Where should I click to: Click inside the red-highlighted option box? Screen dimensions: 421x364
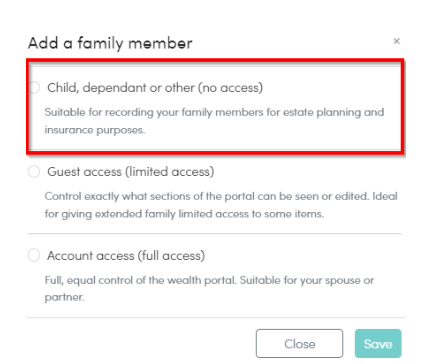pyautogui.click(x=215, y=107)
